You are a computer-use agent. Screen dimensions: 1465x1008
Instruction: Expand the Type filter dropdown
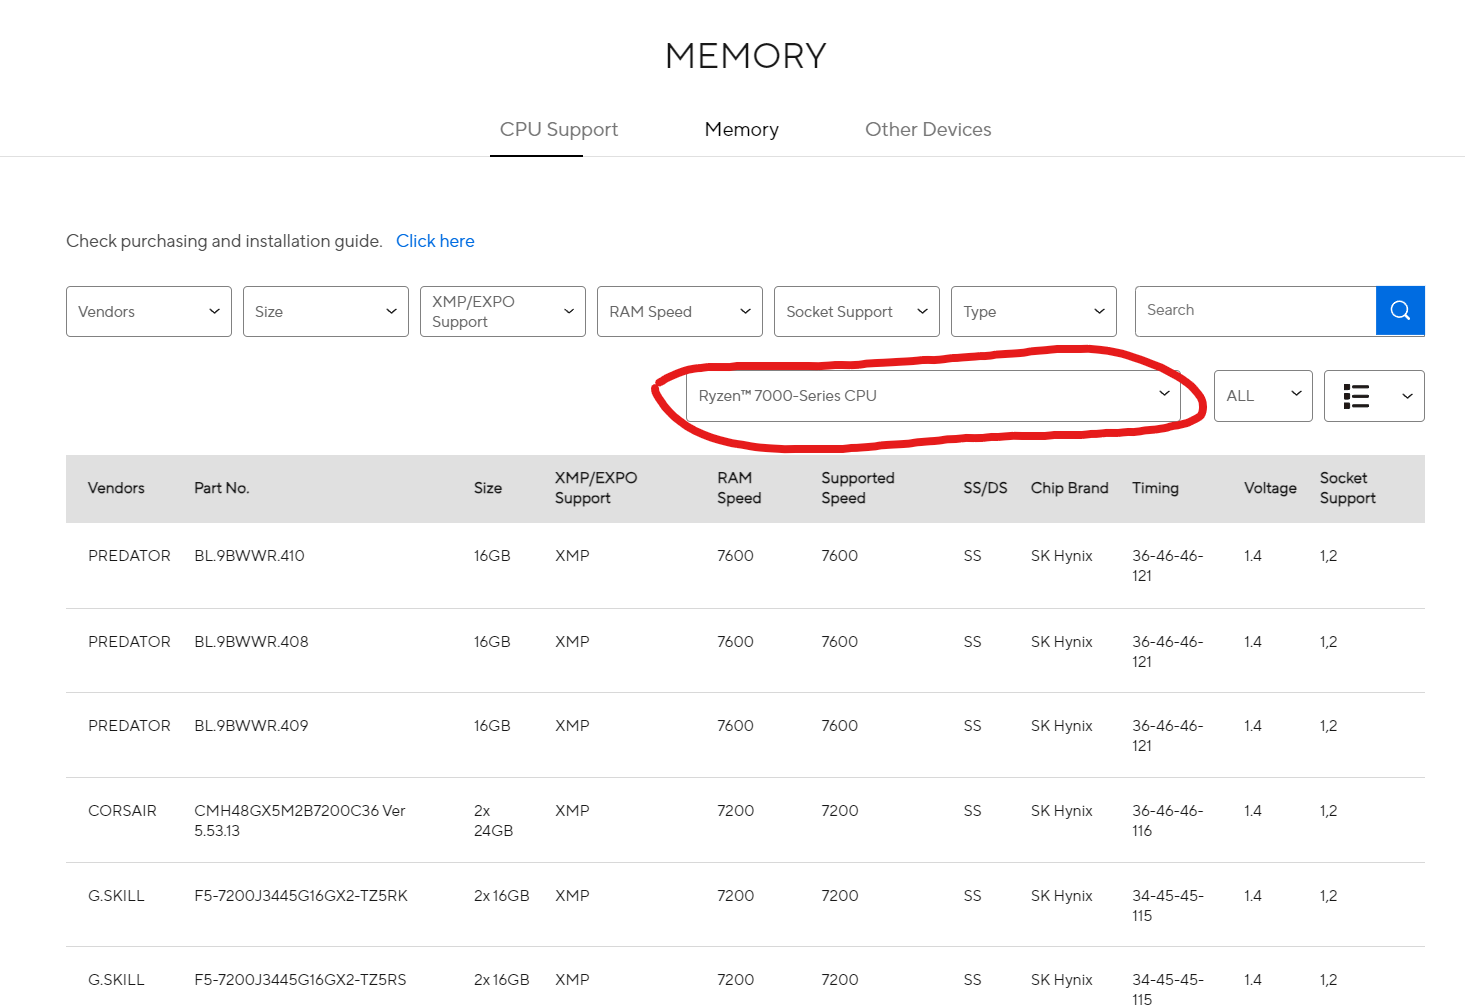click(1033, 312)
